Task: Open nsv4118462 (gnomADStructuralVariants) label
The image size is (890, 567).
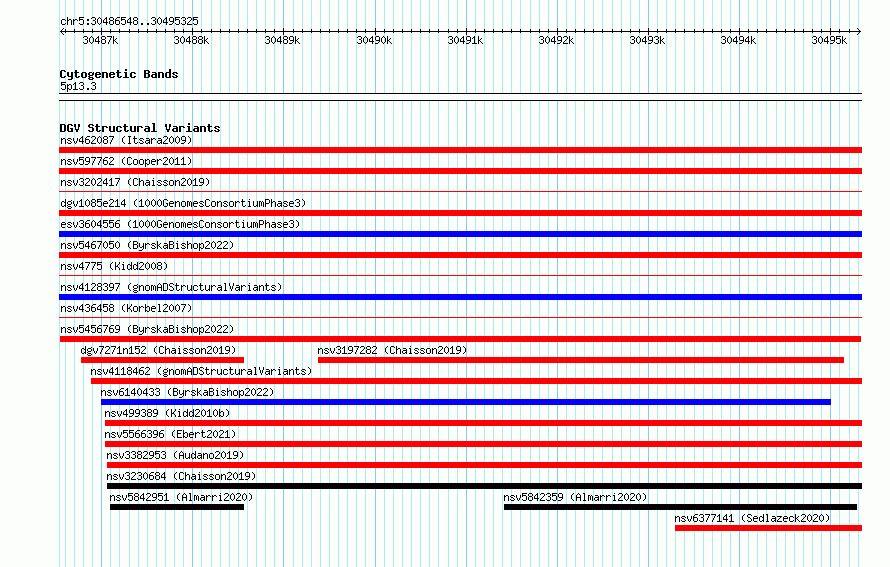Action: pos(201,371)
